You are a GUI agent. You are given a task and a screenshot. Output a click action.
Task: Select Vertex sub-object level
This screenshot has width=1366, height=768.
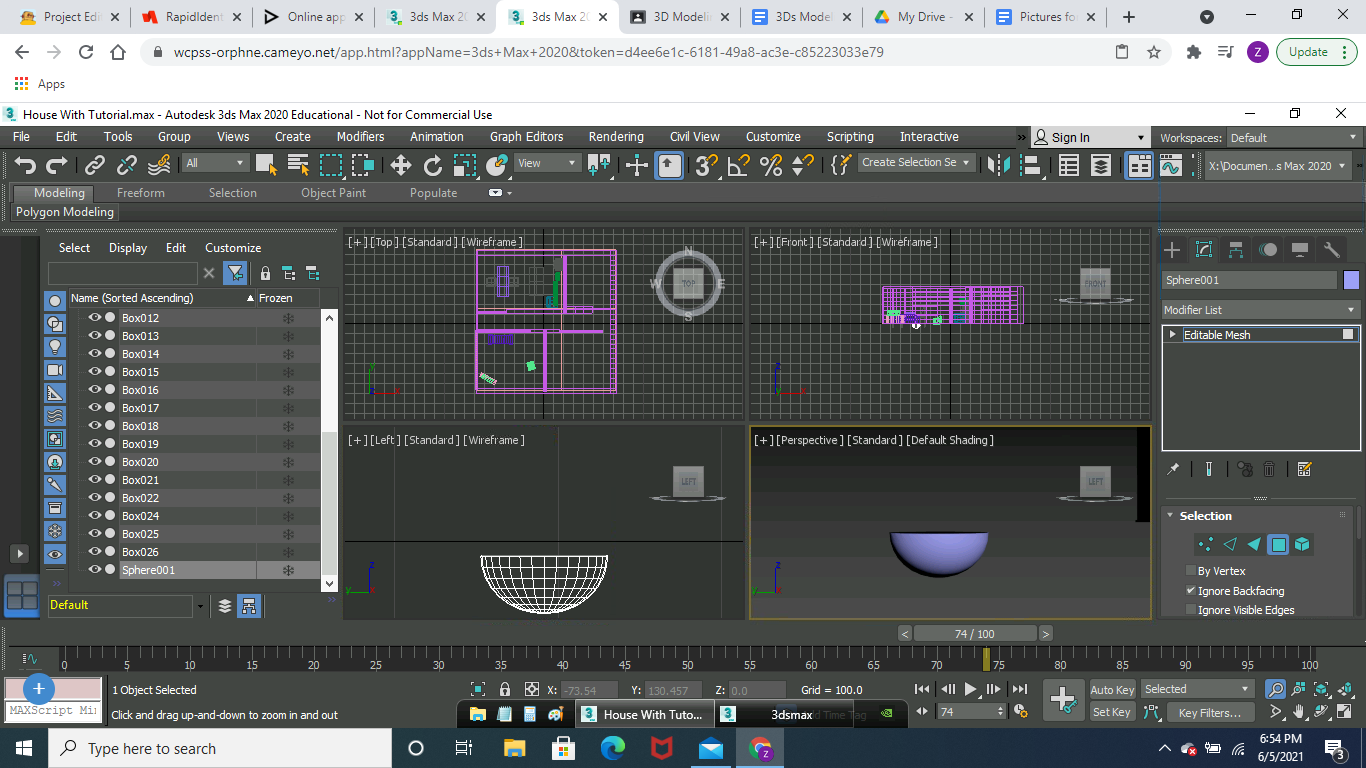(x=1205, y=544)
